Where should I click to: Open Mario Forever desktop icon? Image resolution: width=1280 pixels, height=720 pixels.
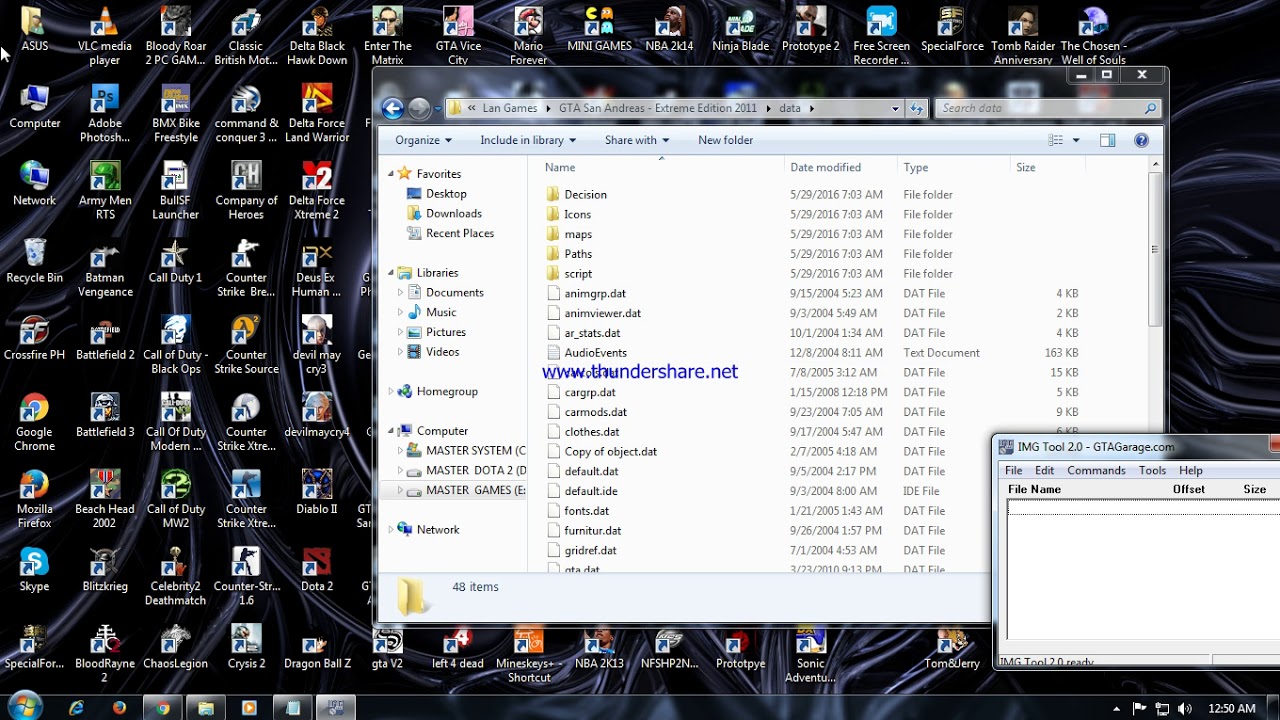click(x=528, y=36)
